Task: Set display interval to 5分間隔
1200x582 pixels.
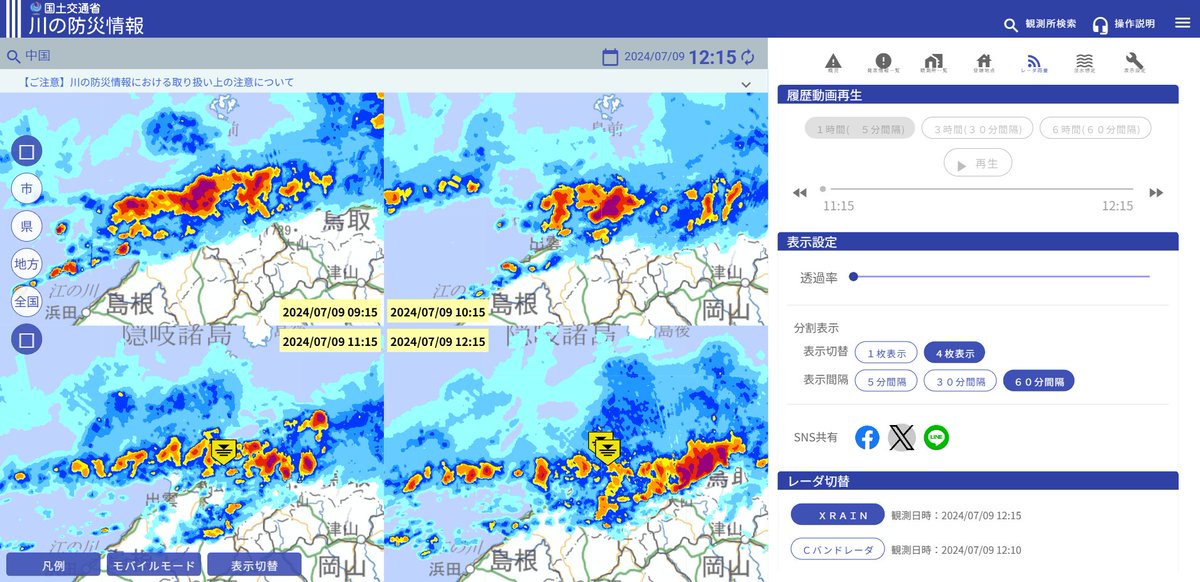Action: 886,380
